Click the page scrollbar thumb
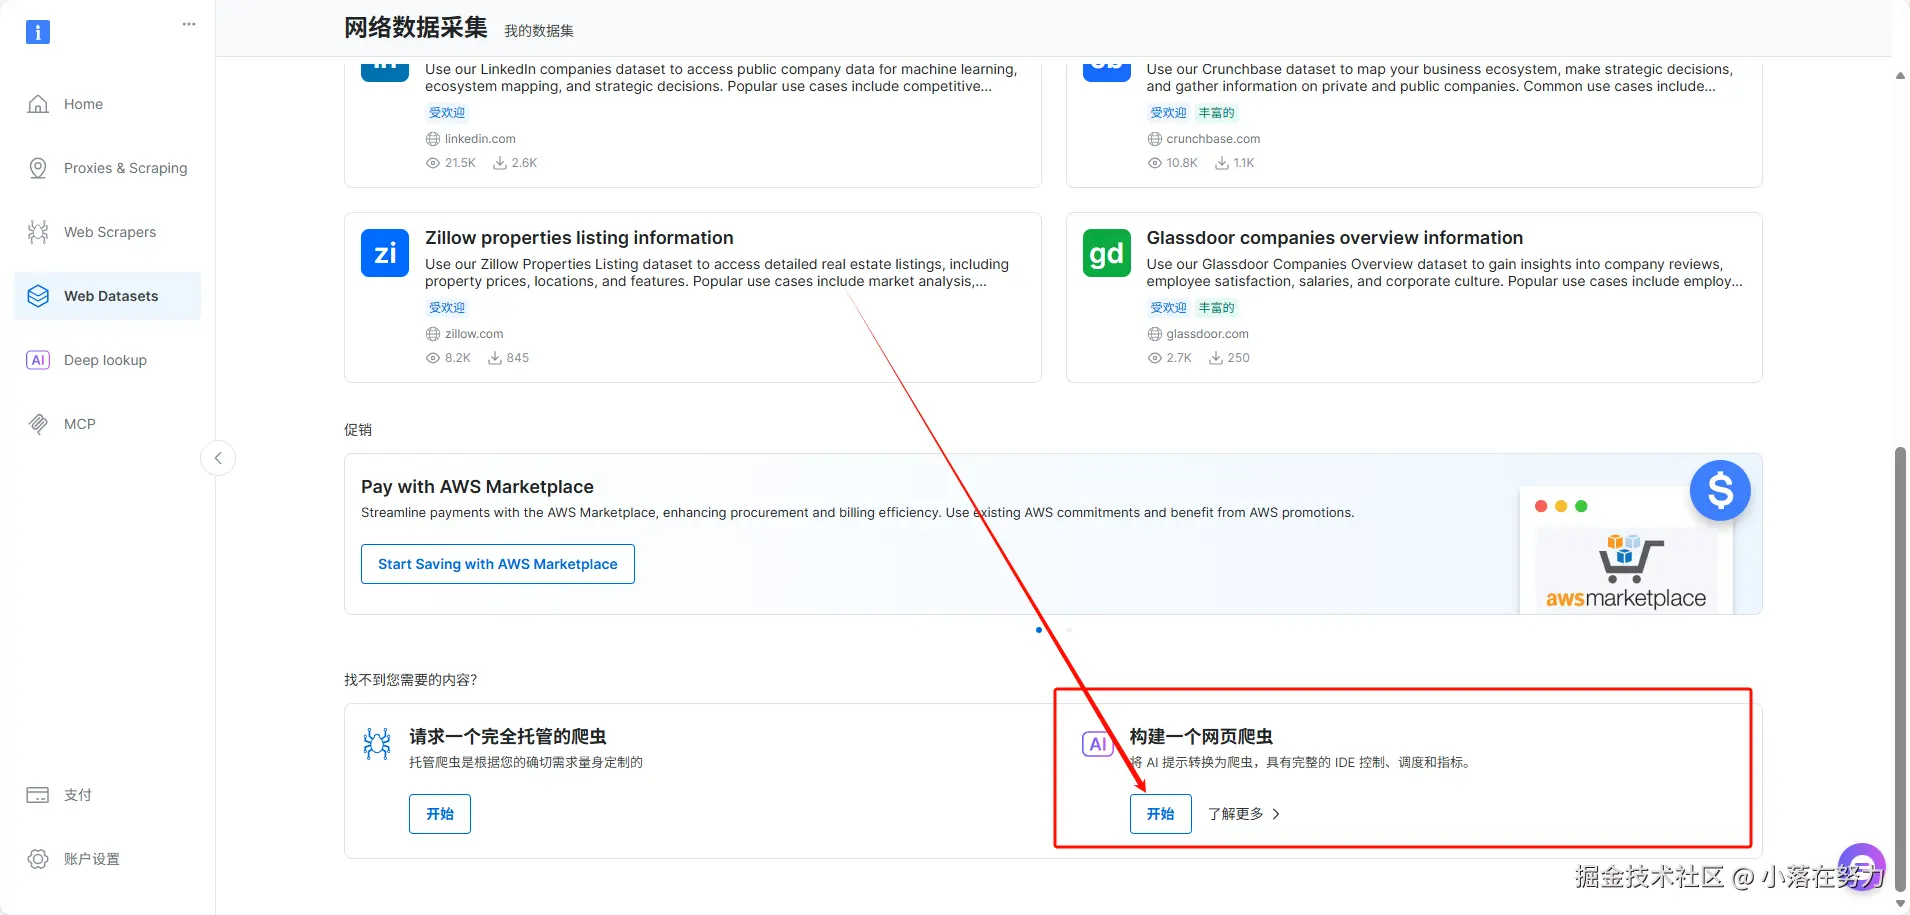Screen dimensions: 1910x915 [x=1900, y=669]
